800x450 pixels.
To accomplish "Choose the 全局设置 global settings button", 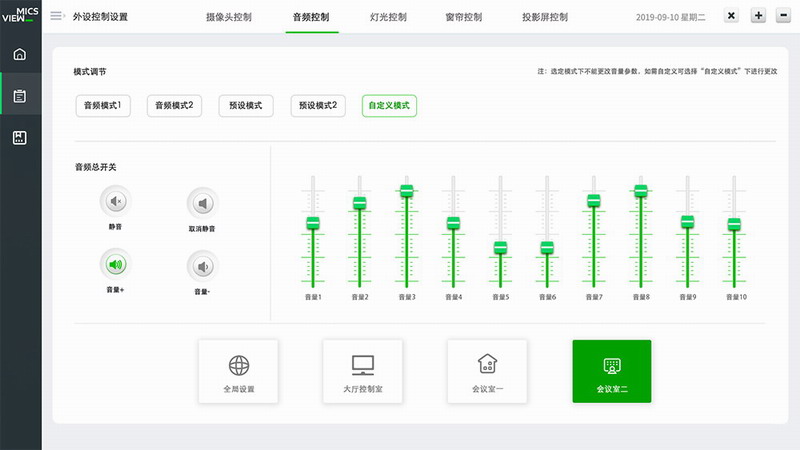I will coord(238,371).
